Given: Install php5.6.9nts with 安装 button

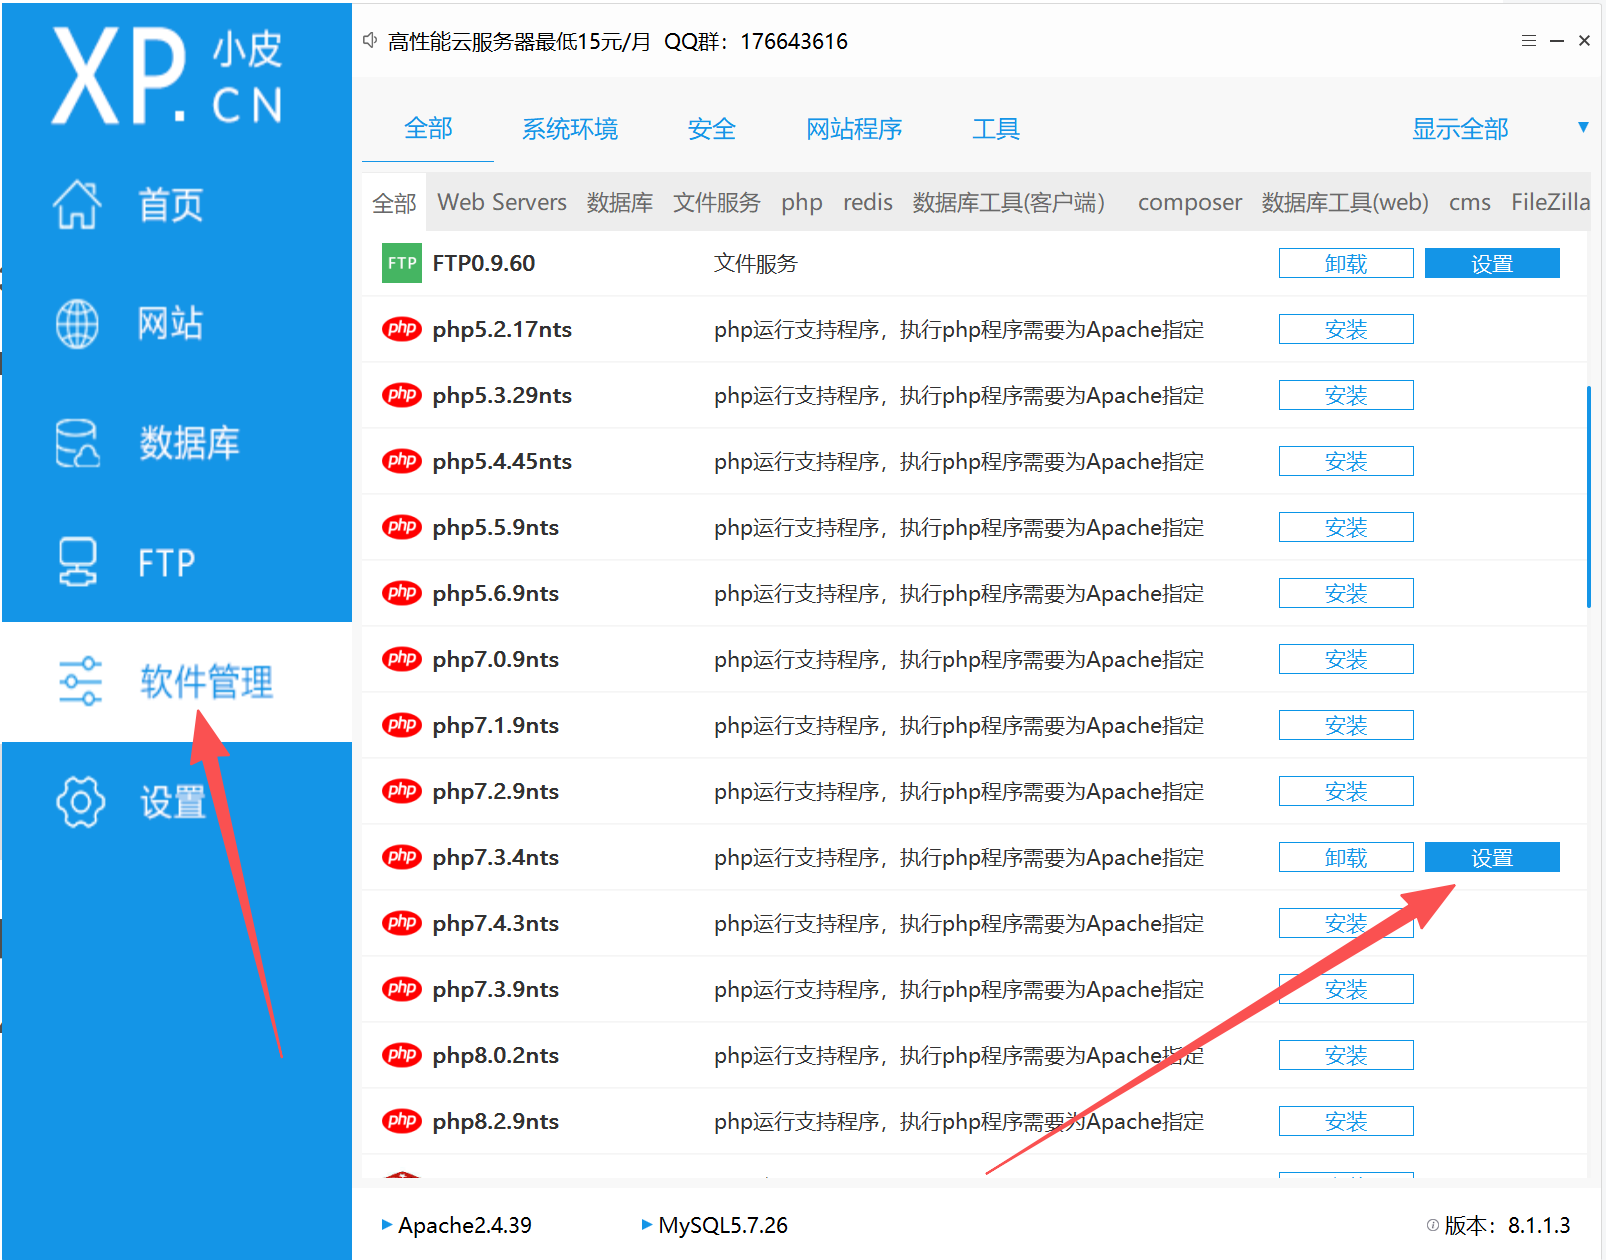Looking at the screenshot, I should pos(1346,593).
